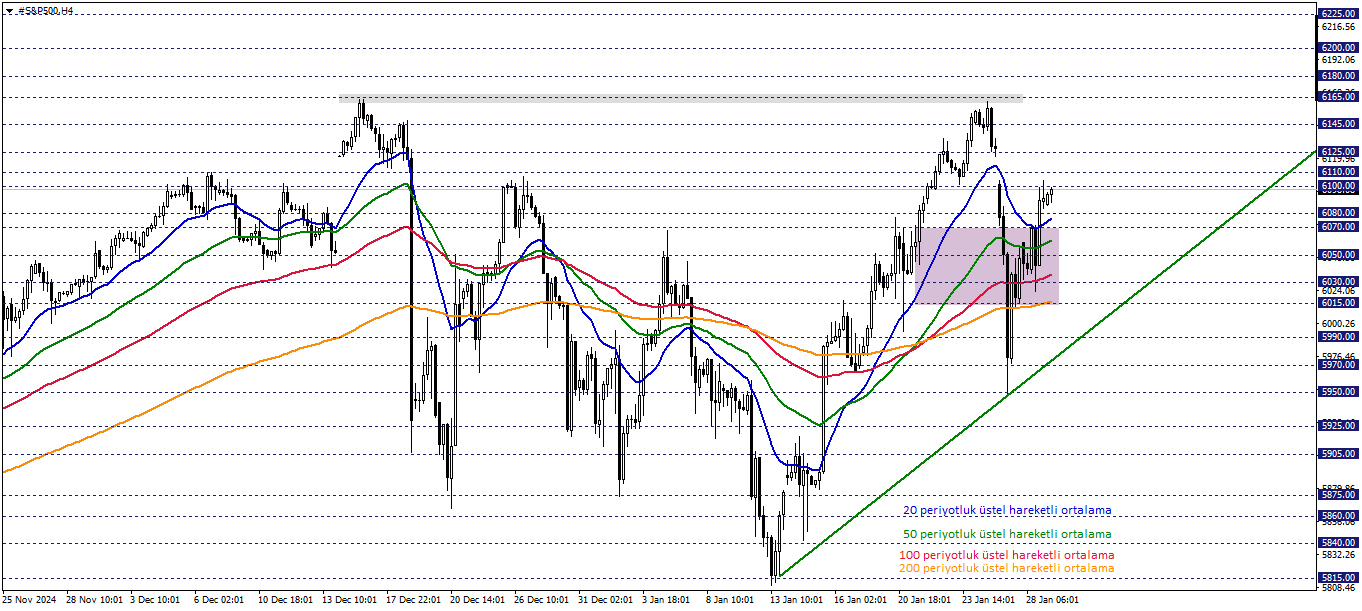Image resolution: width=1362 pixels, height=611 pixels.
Task: Click the 6015.00 price level label
Action: pos(1338,303)
